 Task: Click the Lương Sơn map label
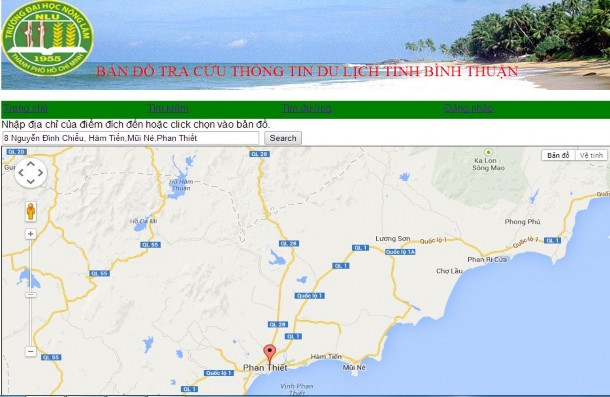[x=393, y=238]
